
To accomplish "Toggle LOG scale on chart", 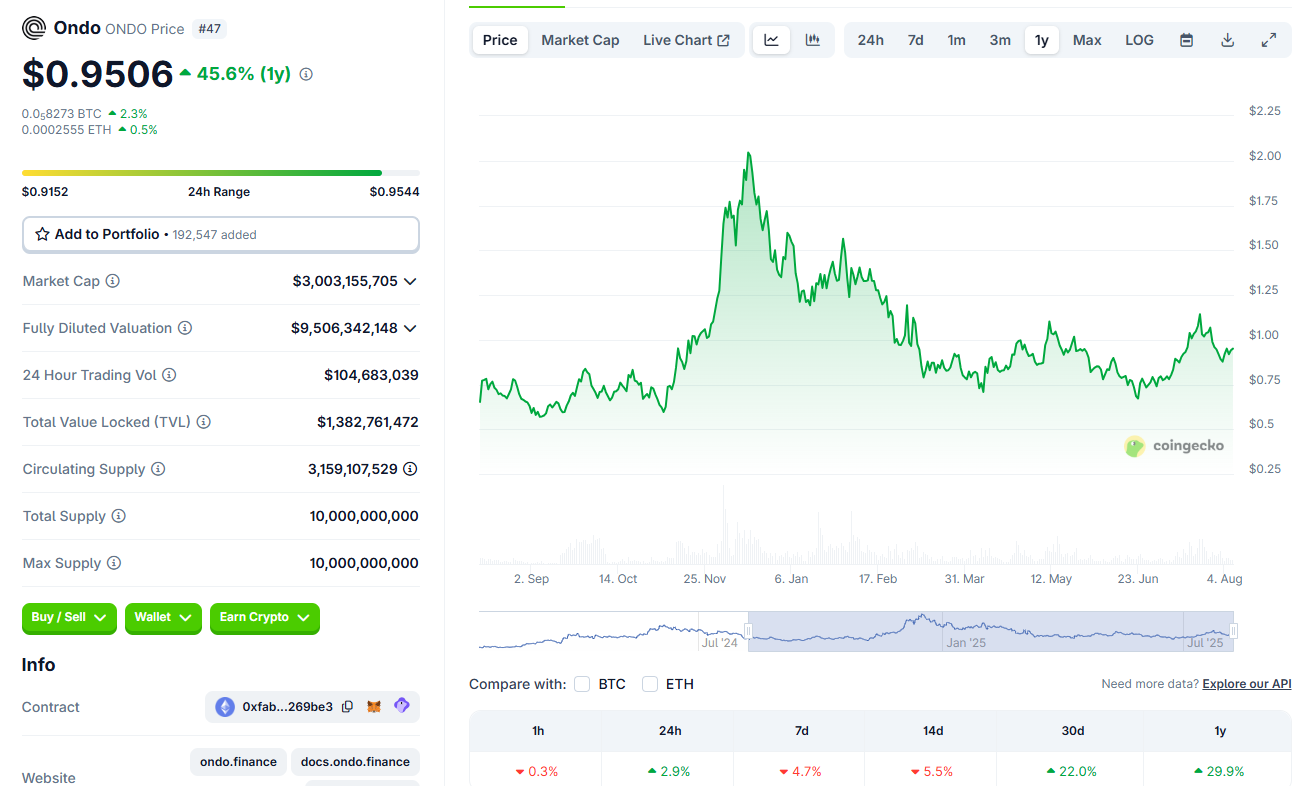I will 1139,40.
